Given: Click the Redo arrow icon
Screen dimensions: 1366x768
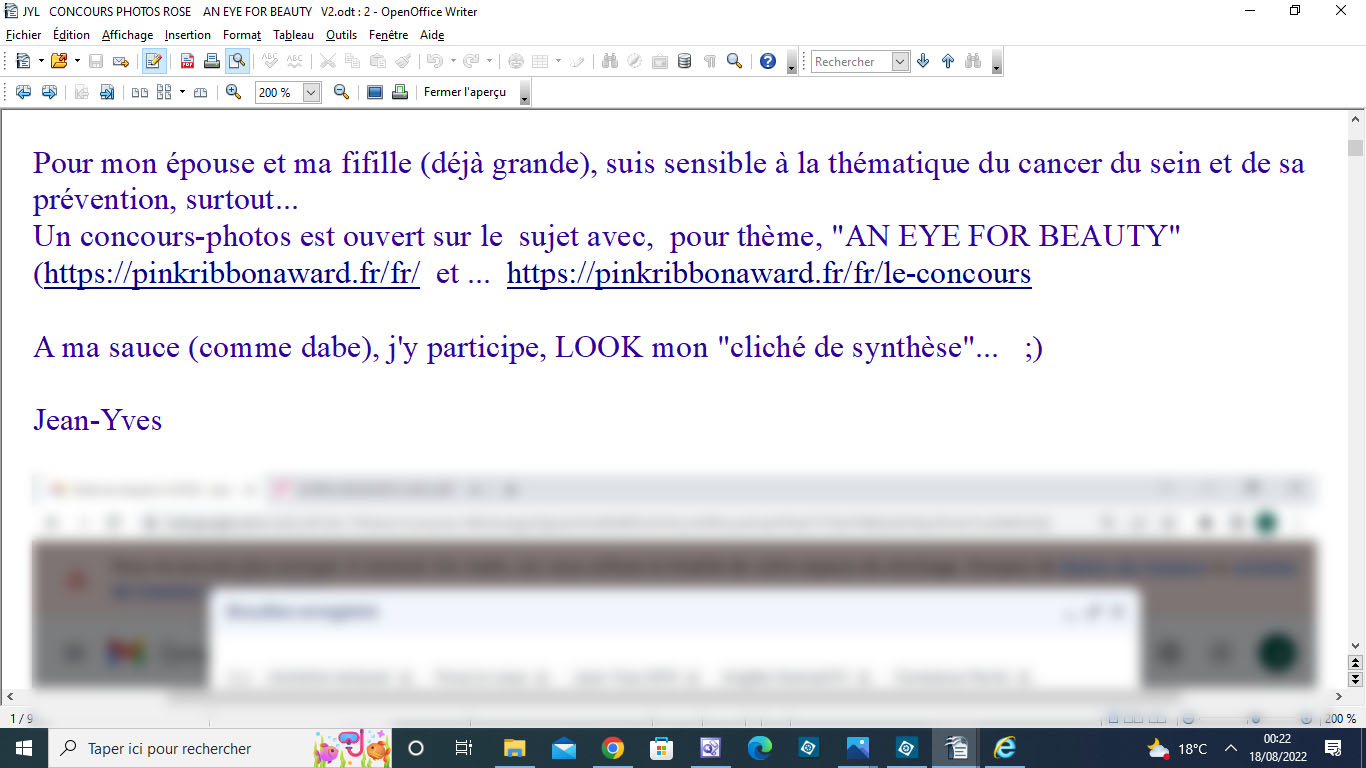Looking at the screenshot, I should pyautogui.click(x=470, y=61).
